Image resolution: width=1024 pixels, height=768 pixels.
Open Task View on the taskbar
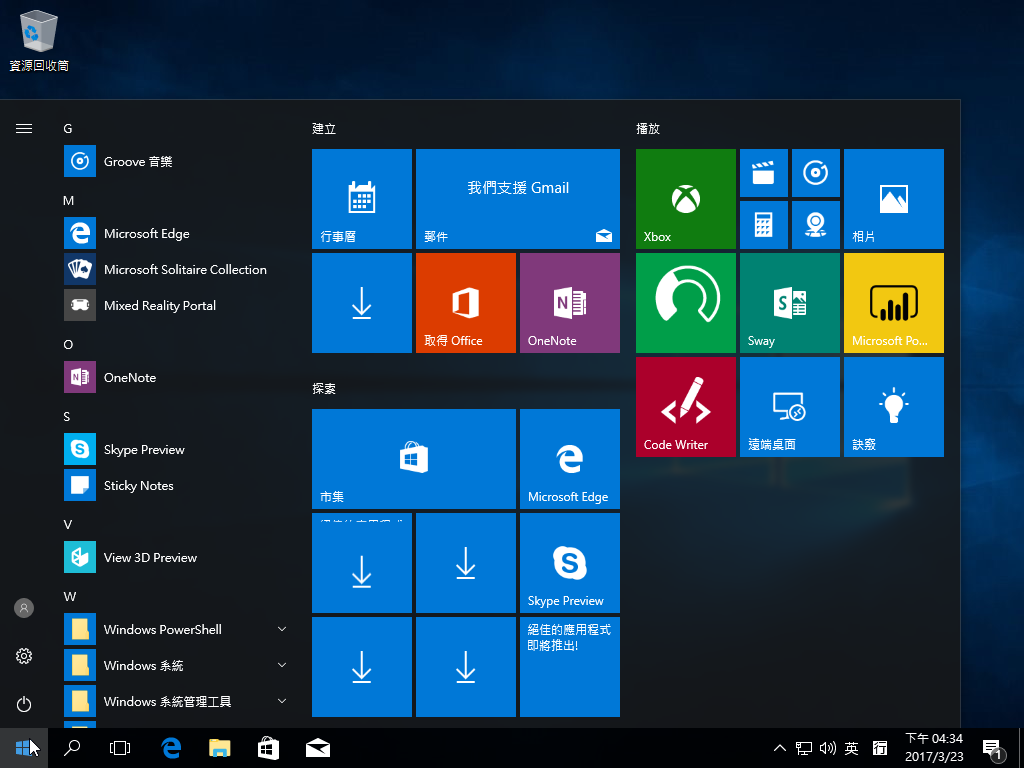pos(120,748)
